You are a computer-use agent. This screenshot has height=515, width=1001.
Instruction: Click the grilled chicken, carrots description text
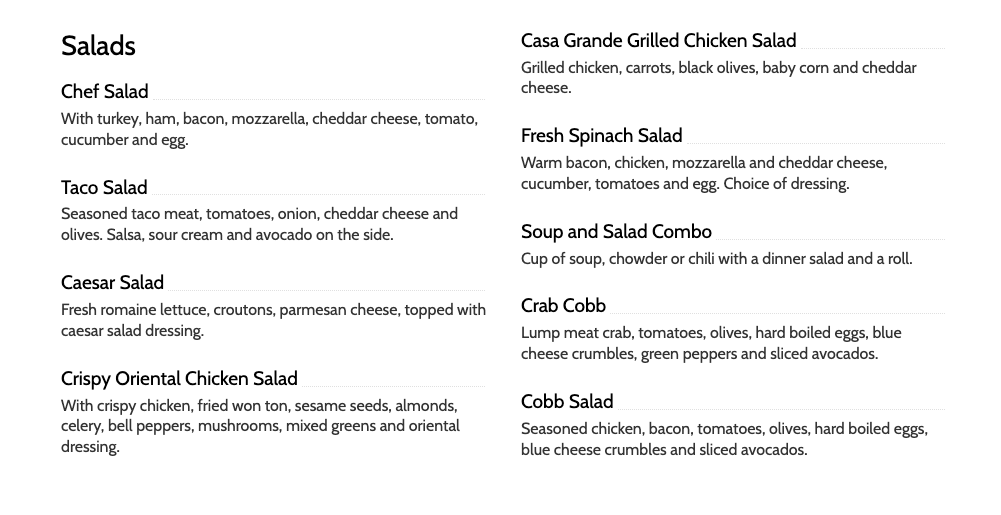(x=719, y=78)
